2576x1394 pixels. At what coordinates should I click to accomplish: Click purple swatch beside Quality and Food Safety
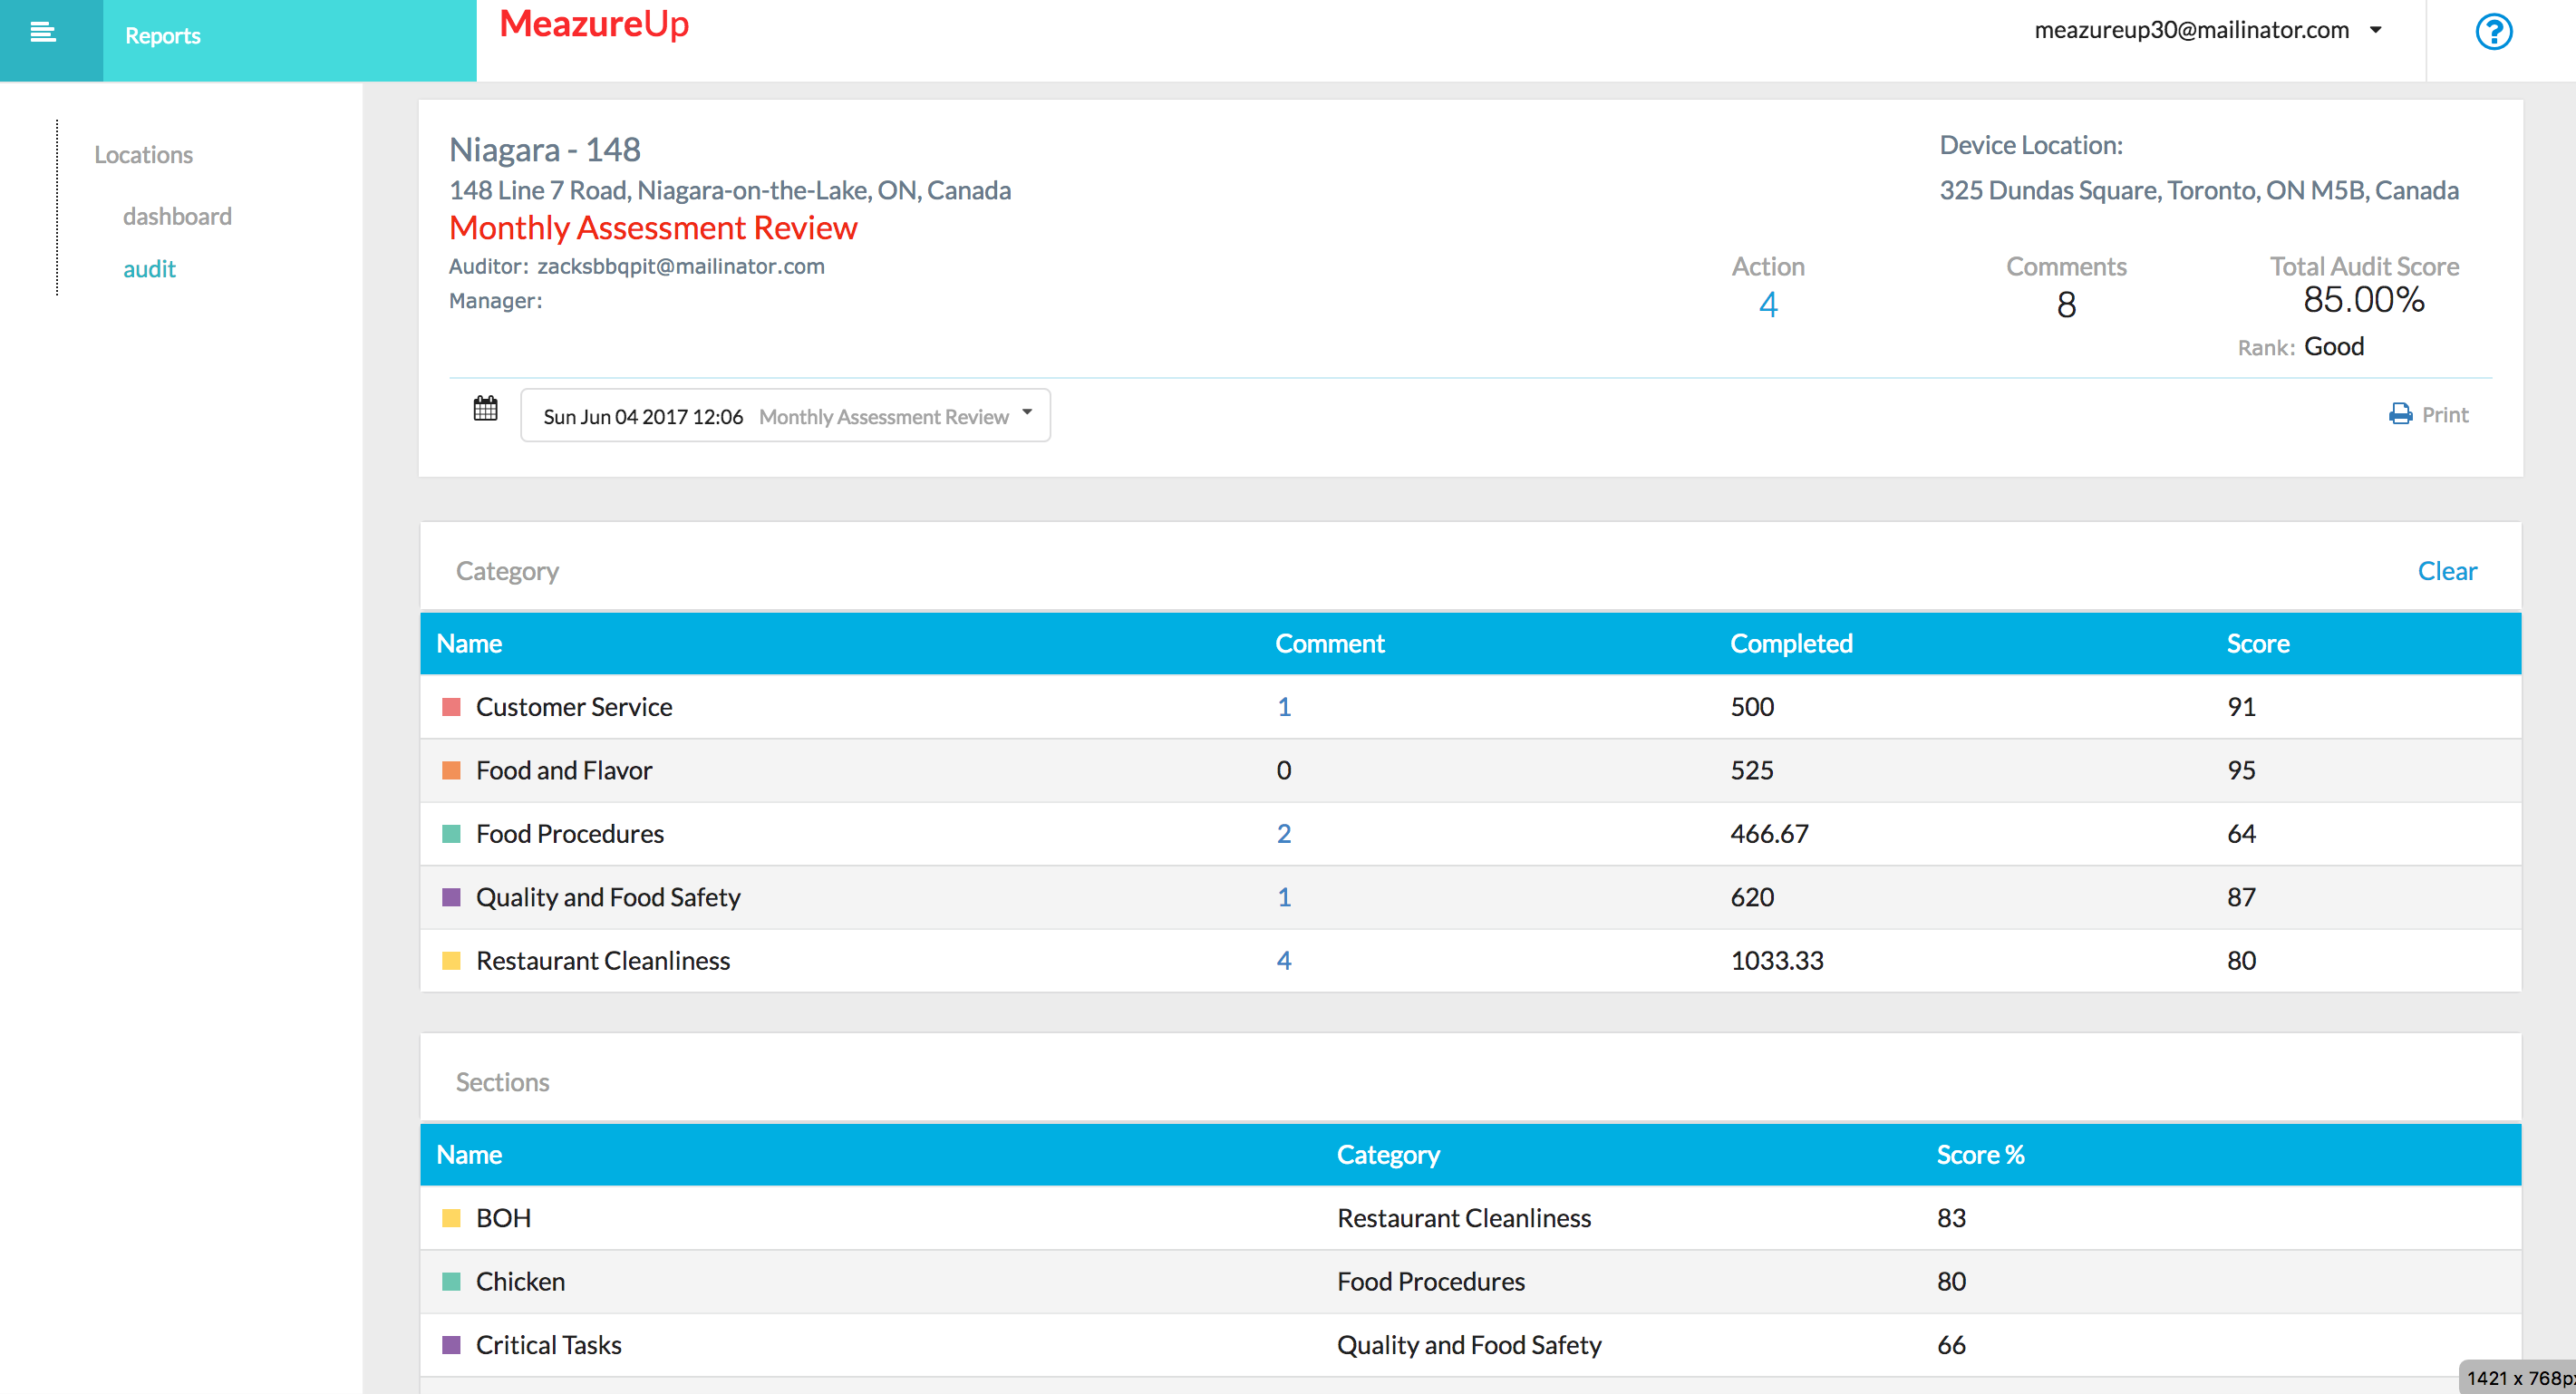(x=452, y=898)
